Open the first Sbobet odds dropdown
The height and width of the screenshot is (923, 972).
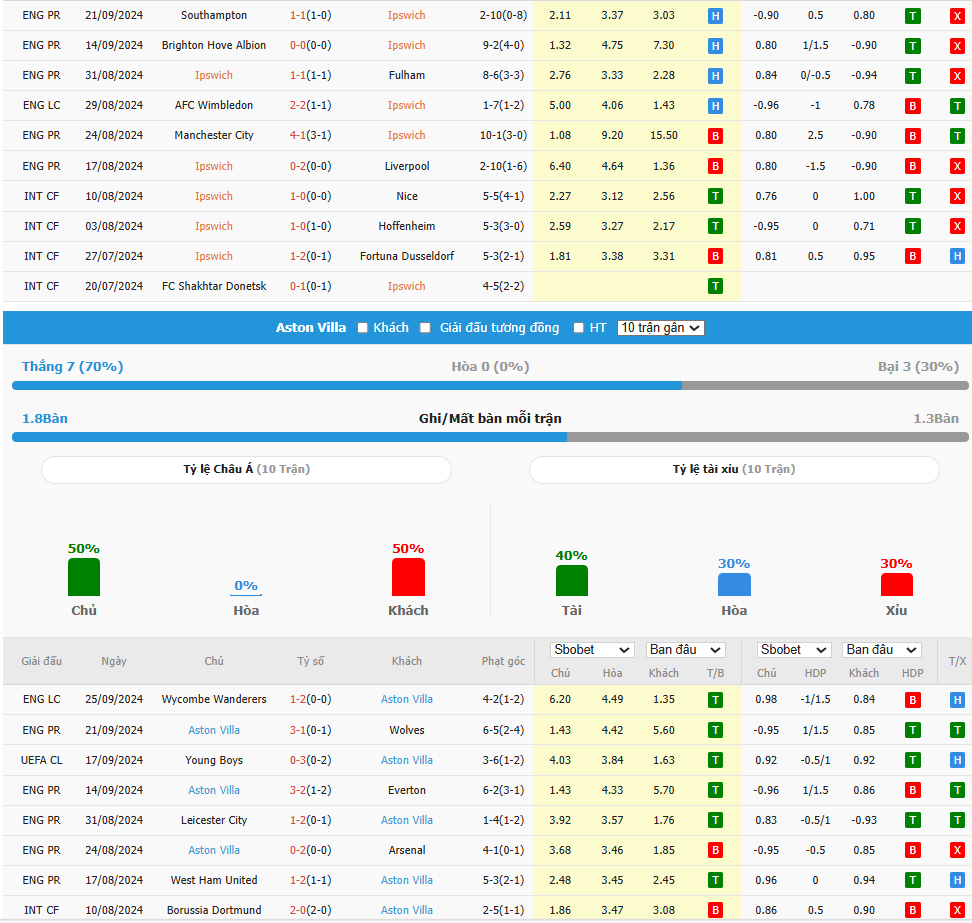pyautogui.click(x=592, y=650)
